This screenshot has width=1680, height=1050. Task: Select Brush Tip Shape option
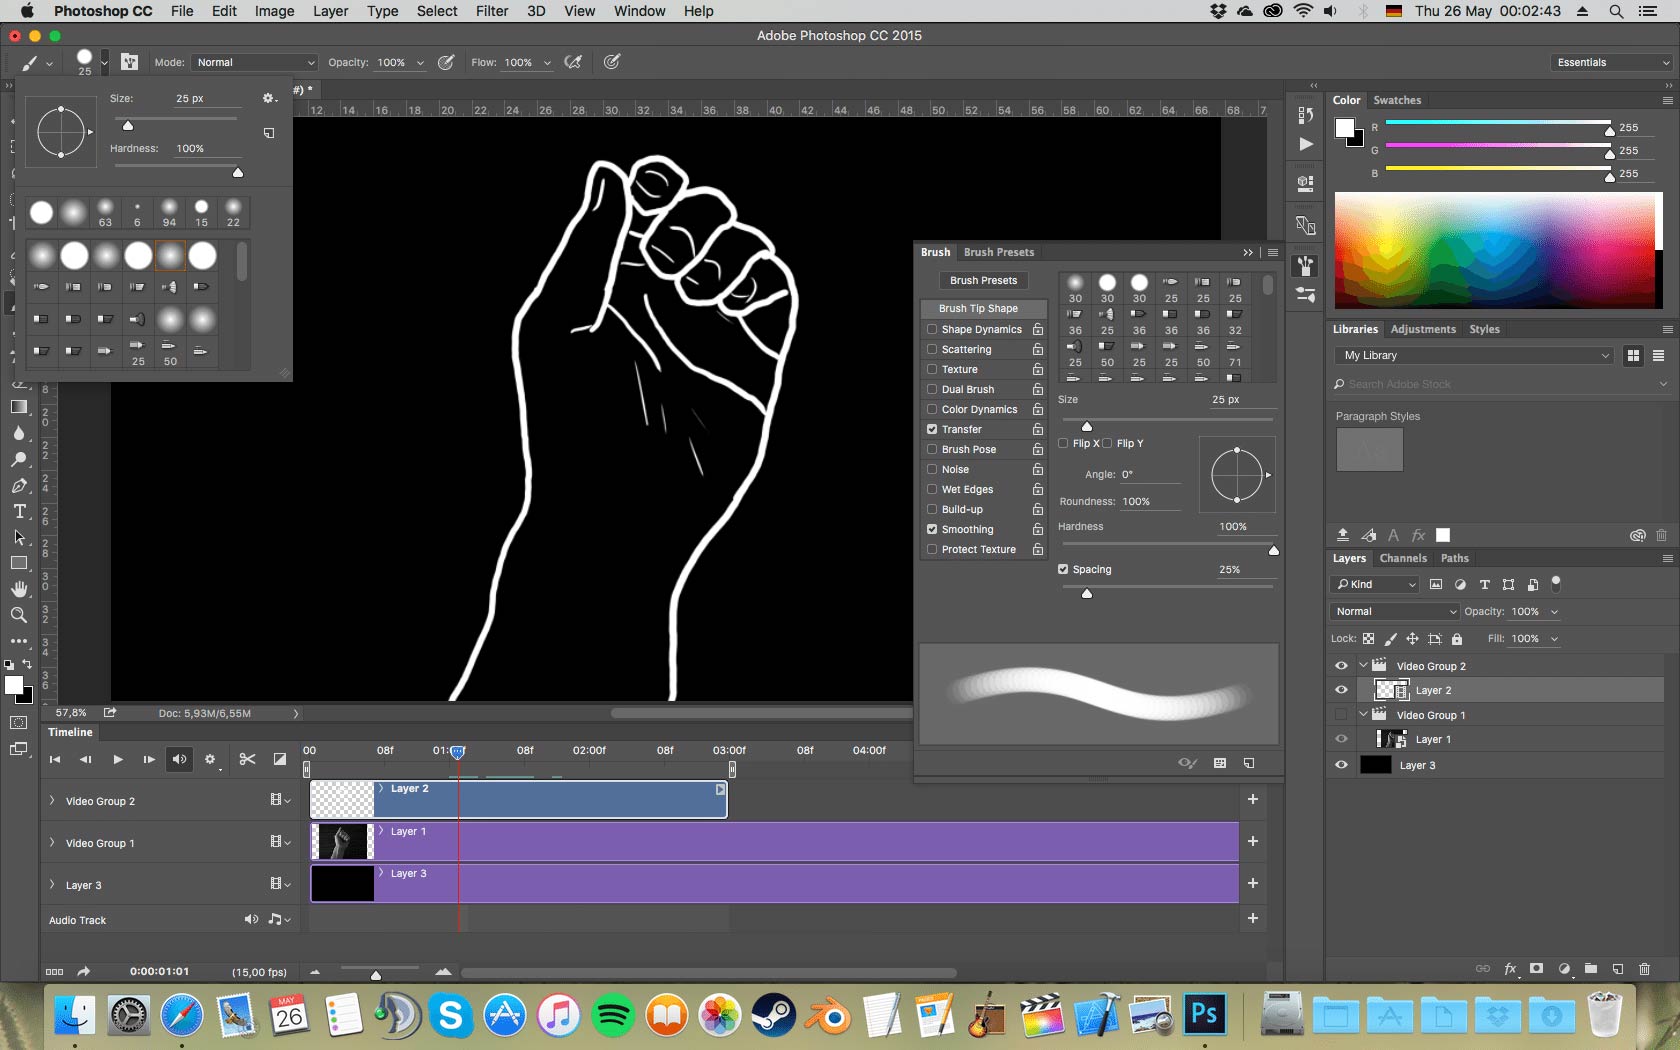point(978,308)
